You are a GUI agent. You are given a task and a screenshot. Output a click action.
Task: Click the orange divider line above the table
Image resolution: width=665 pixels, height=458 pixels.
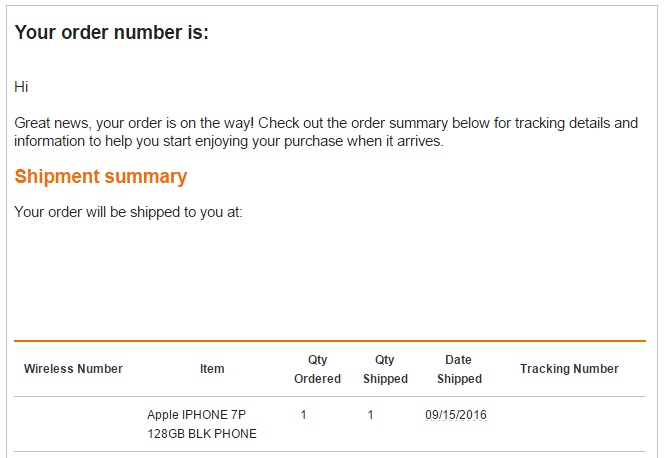point(330,341)
